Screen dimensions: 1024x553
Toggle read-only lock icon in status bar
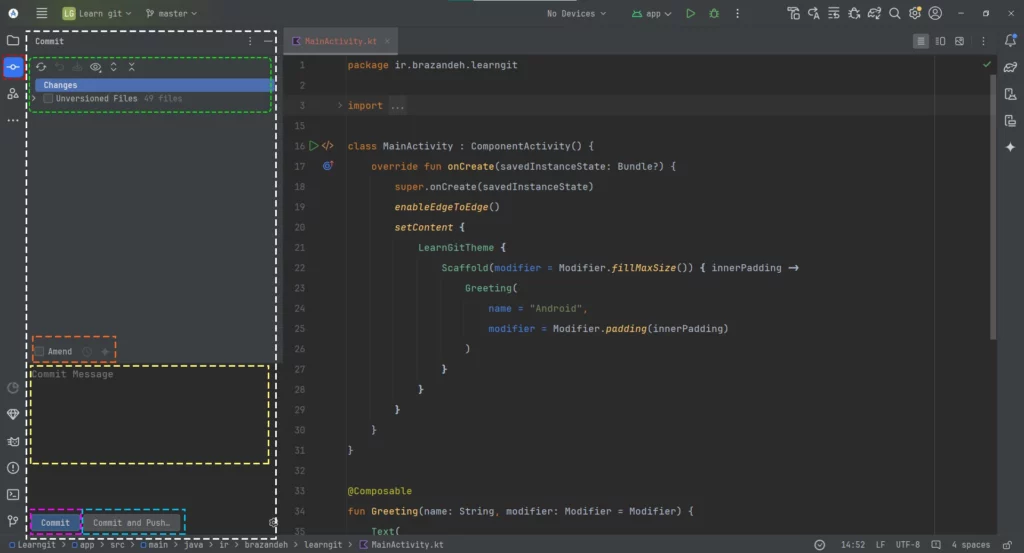(1008, 545)
